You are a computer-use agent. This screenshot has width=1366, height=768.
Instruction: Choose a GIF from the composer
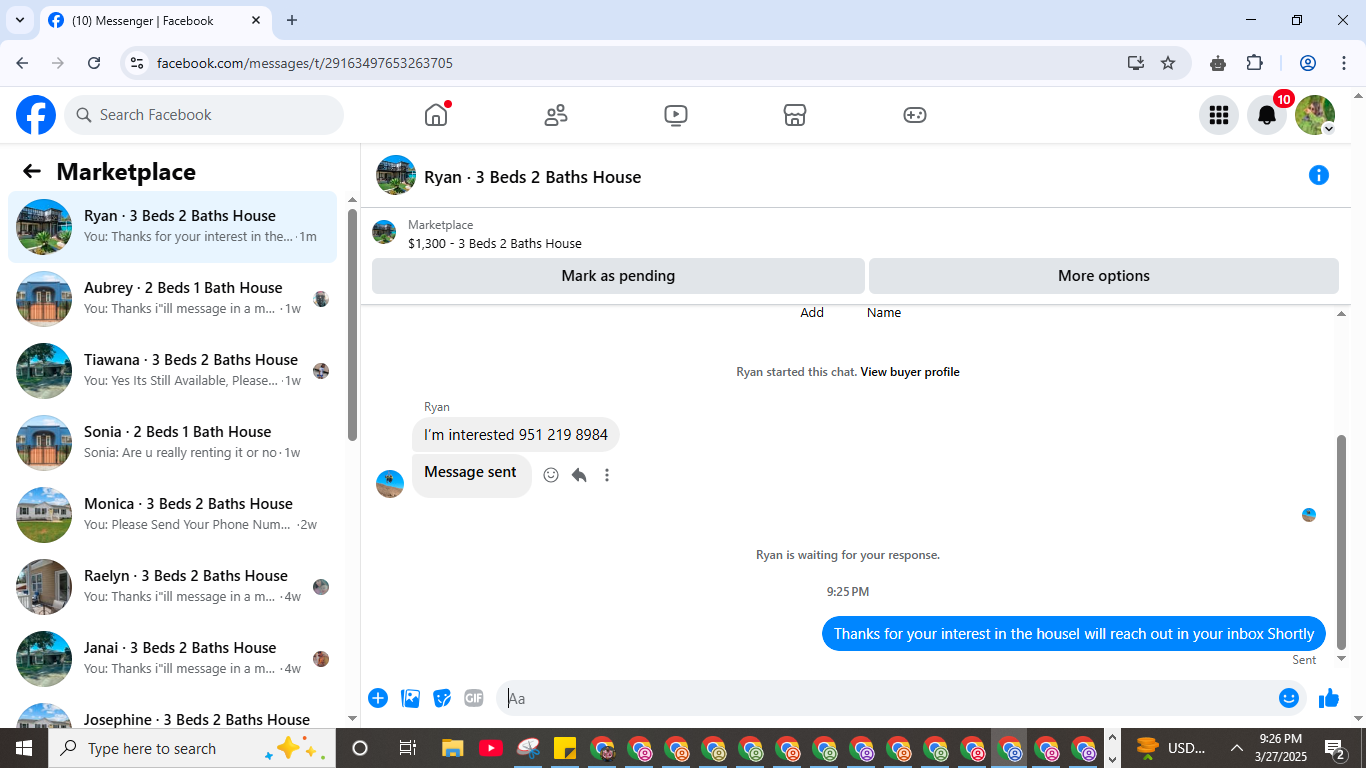pos(474,698)
